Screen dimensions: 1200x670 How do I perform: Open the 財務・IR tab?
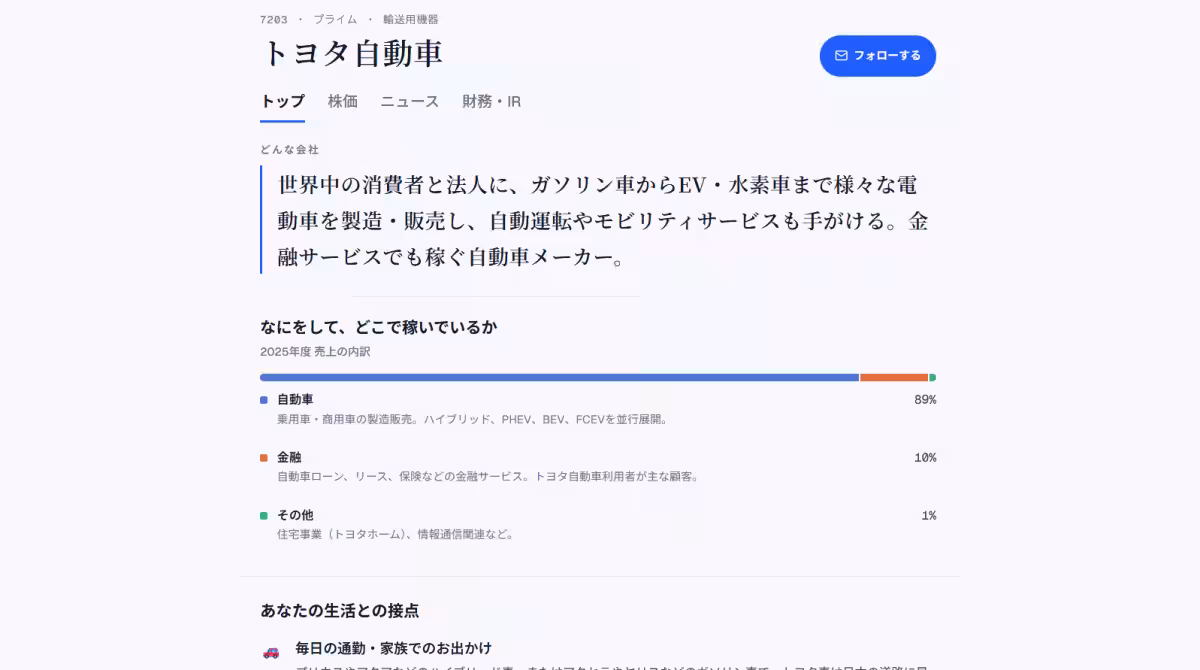(x=491, y=101)
